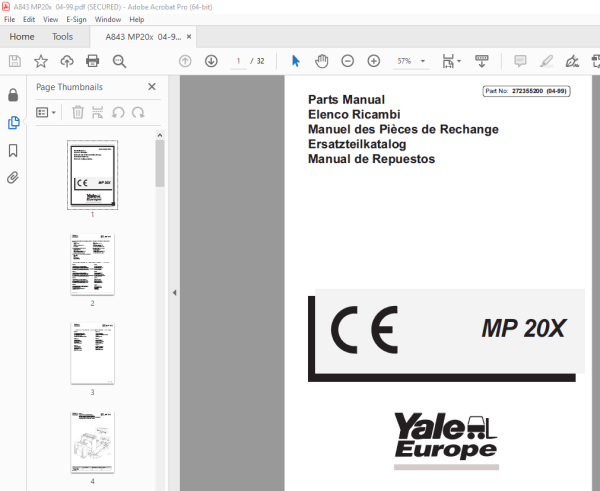Rotate page clockwise

click(x=138, y=113)
